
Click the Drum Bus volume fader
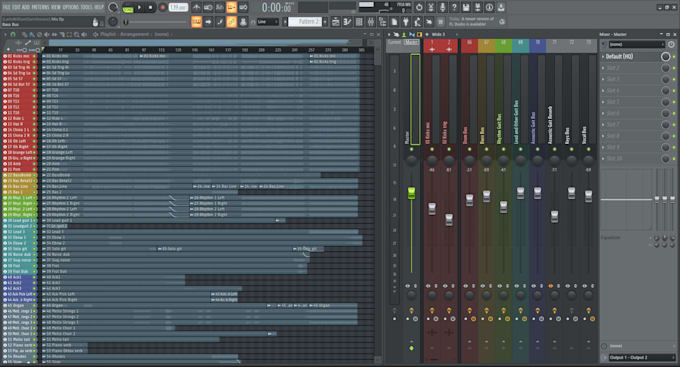tap(469, 200)
